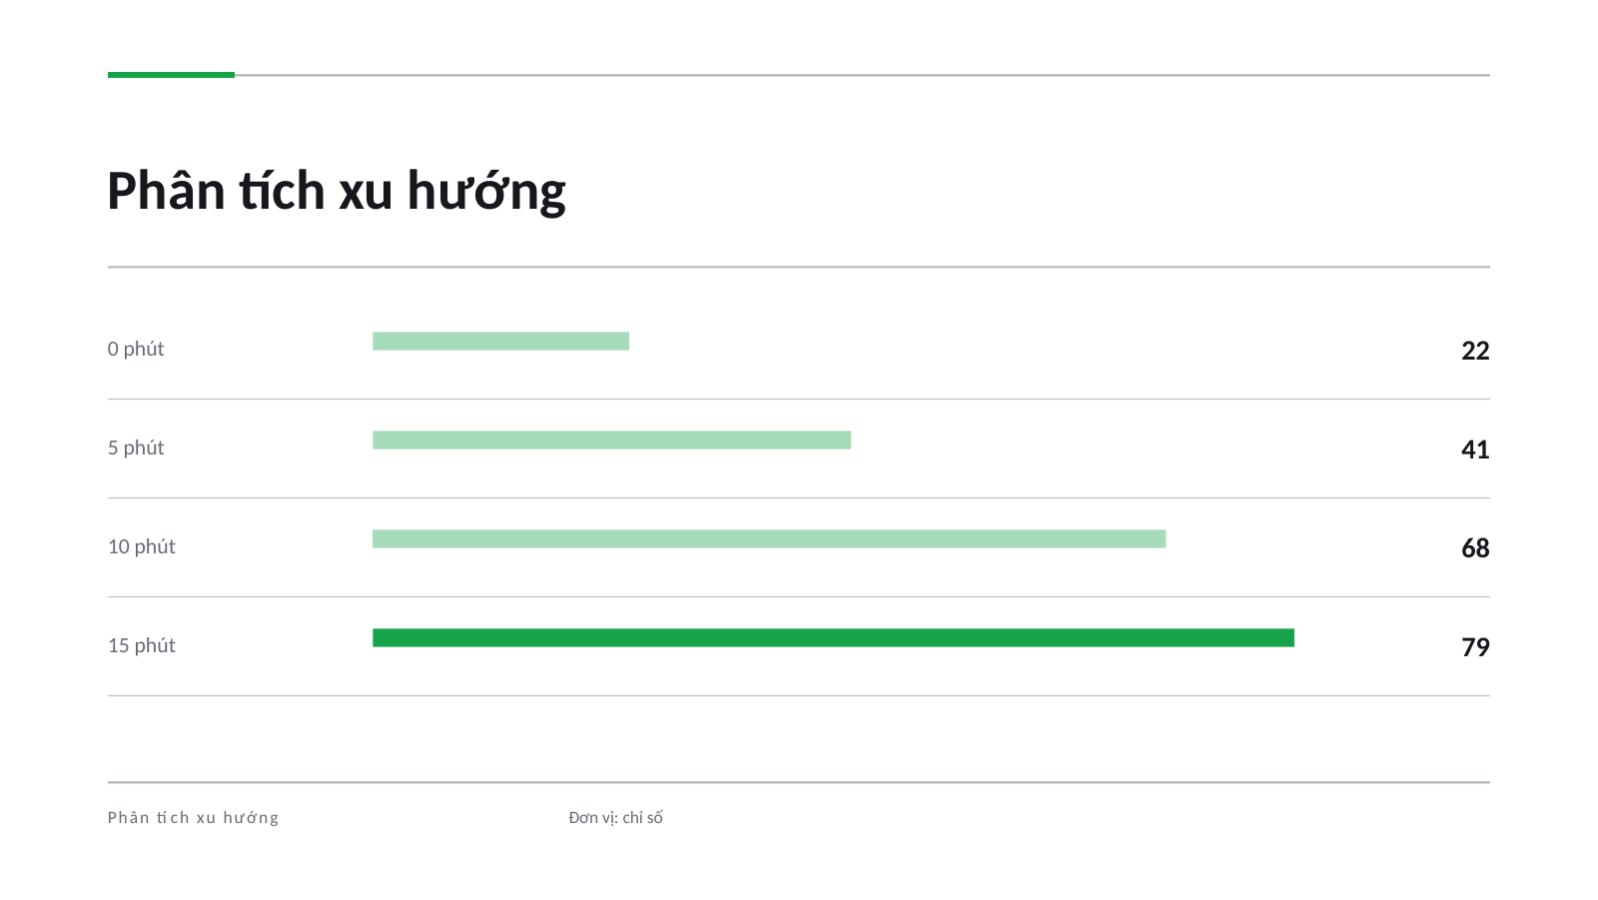Click the 'Đơn vị: chỉ số' footer note
1598x900 pixels.
tap(616, 818)
